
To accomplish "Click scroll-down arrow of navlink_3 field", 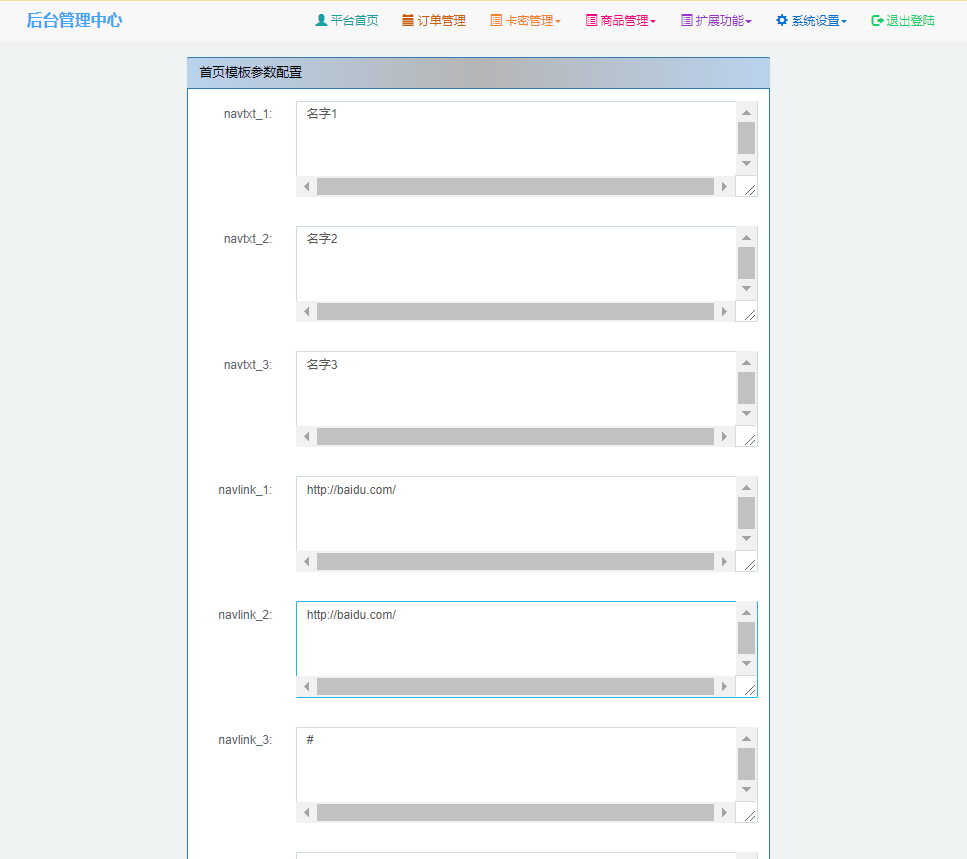I will [x=746, y=790].
